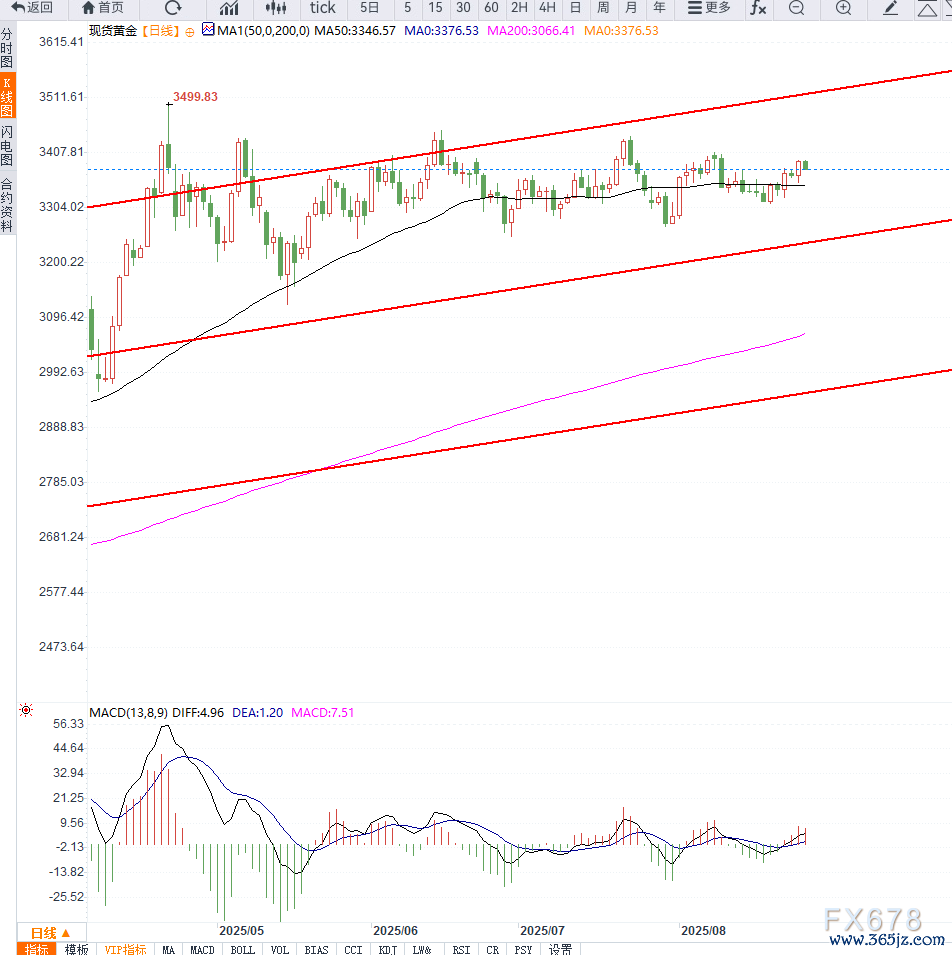Open the fx formula indicator tool
Image resolution: width=952 pixels, height=955 pixels.
pos(759,8)
